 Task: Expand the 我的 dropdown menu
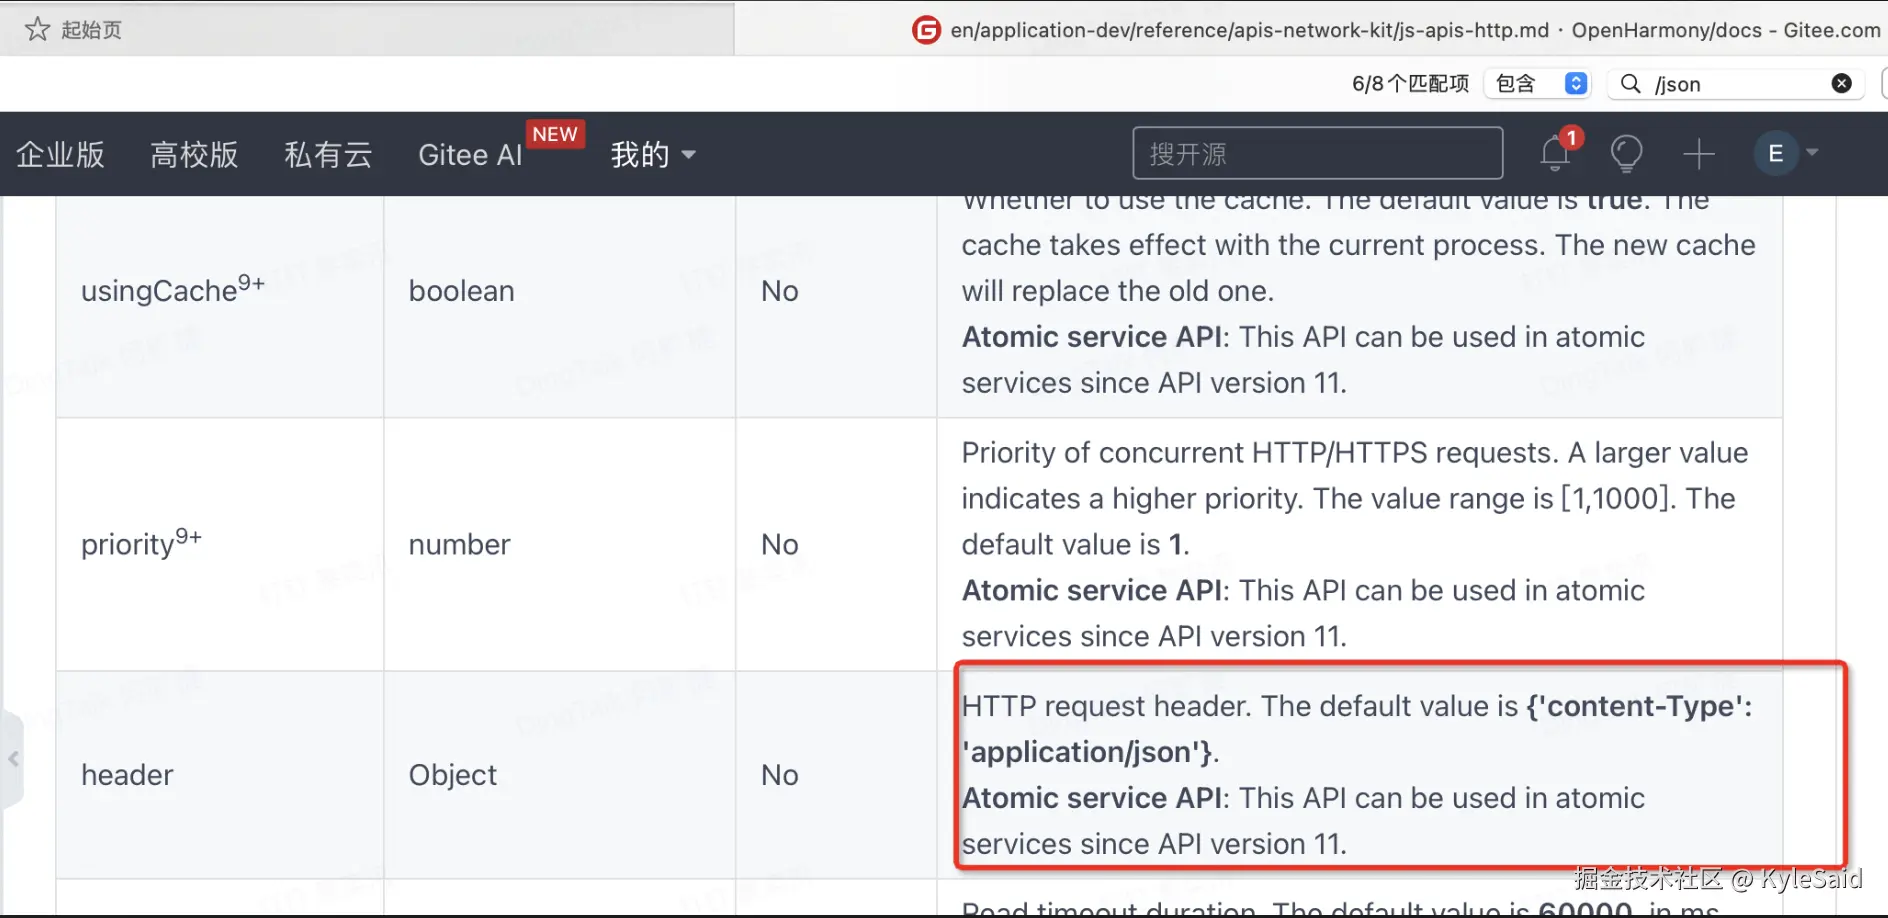click(x=653, y=155)
